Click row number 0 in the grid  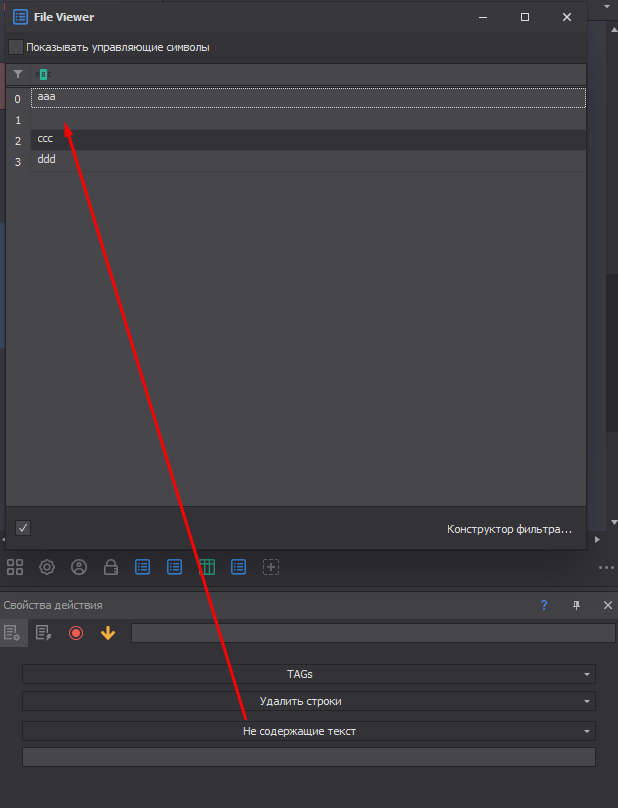coord(18,99)
